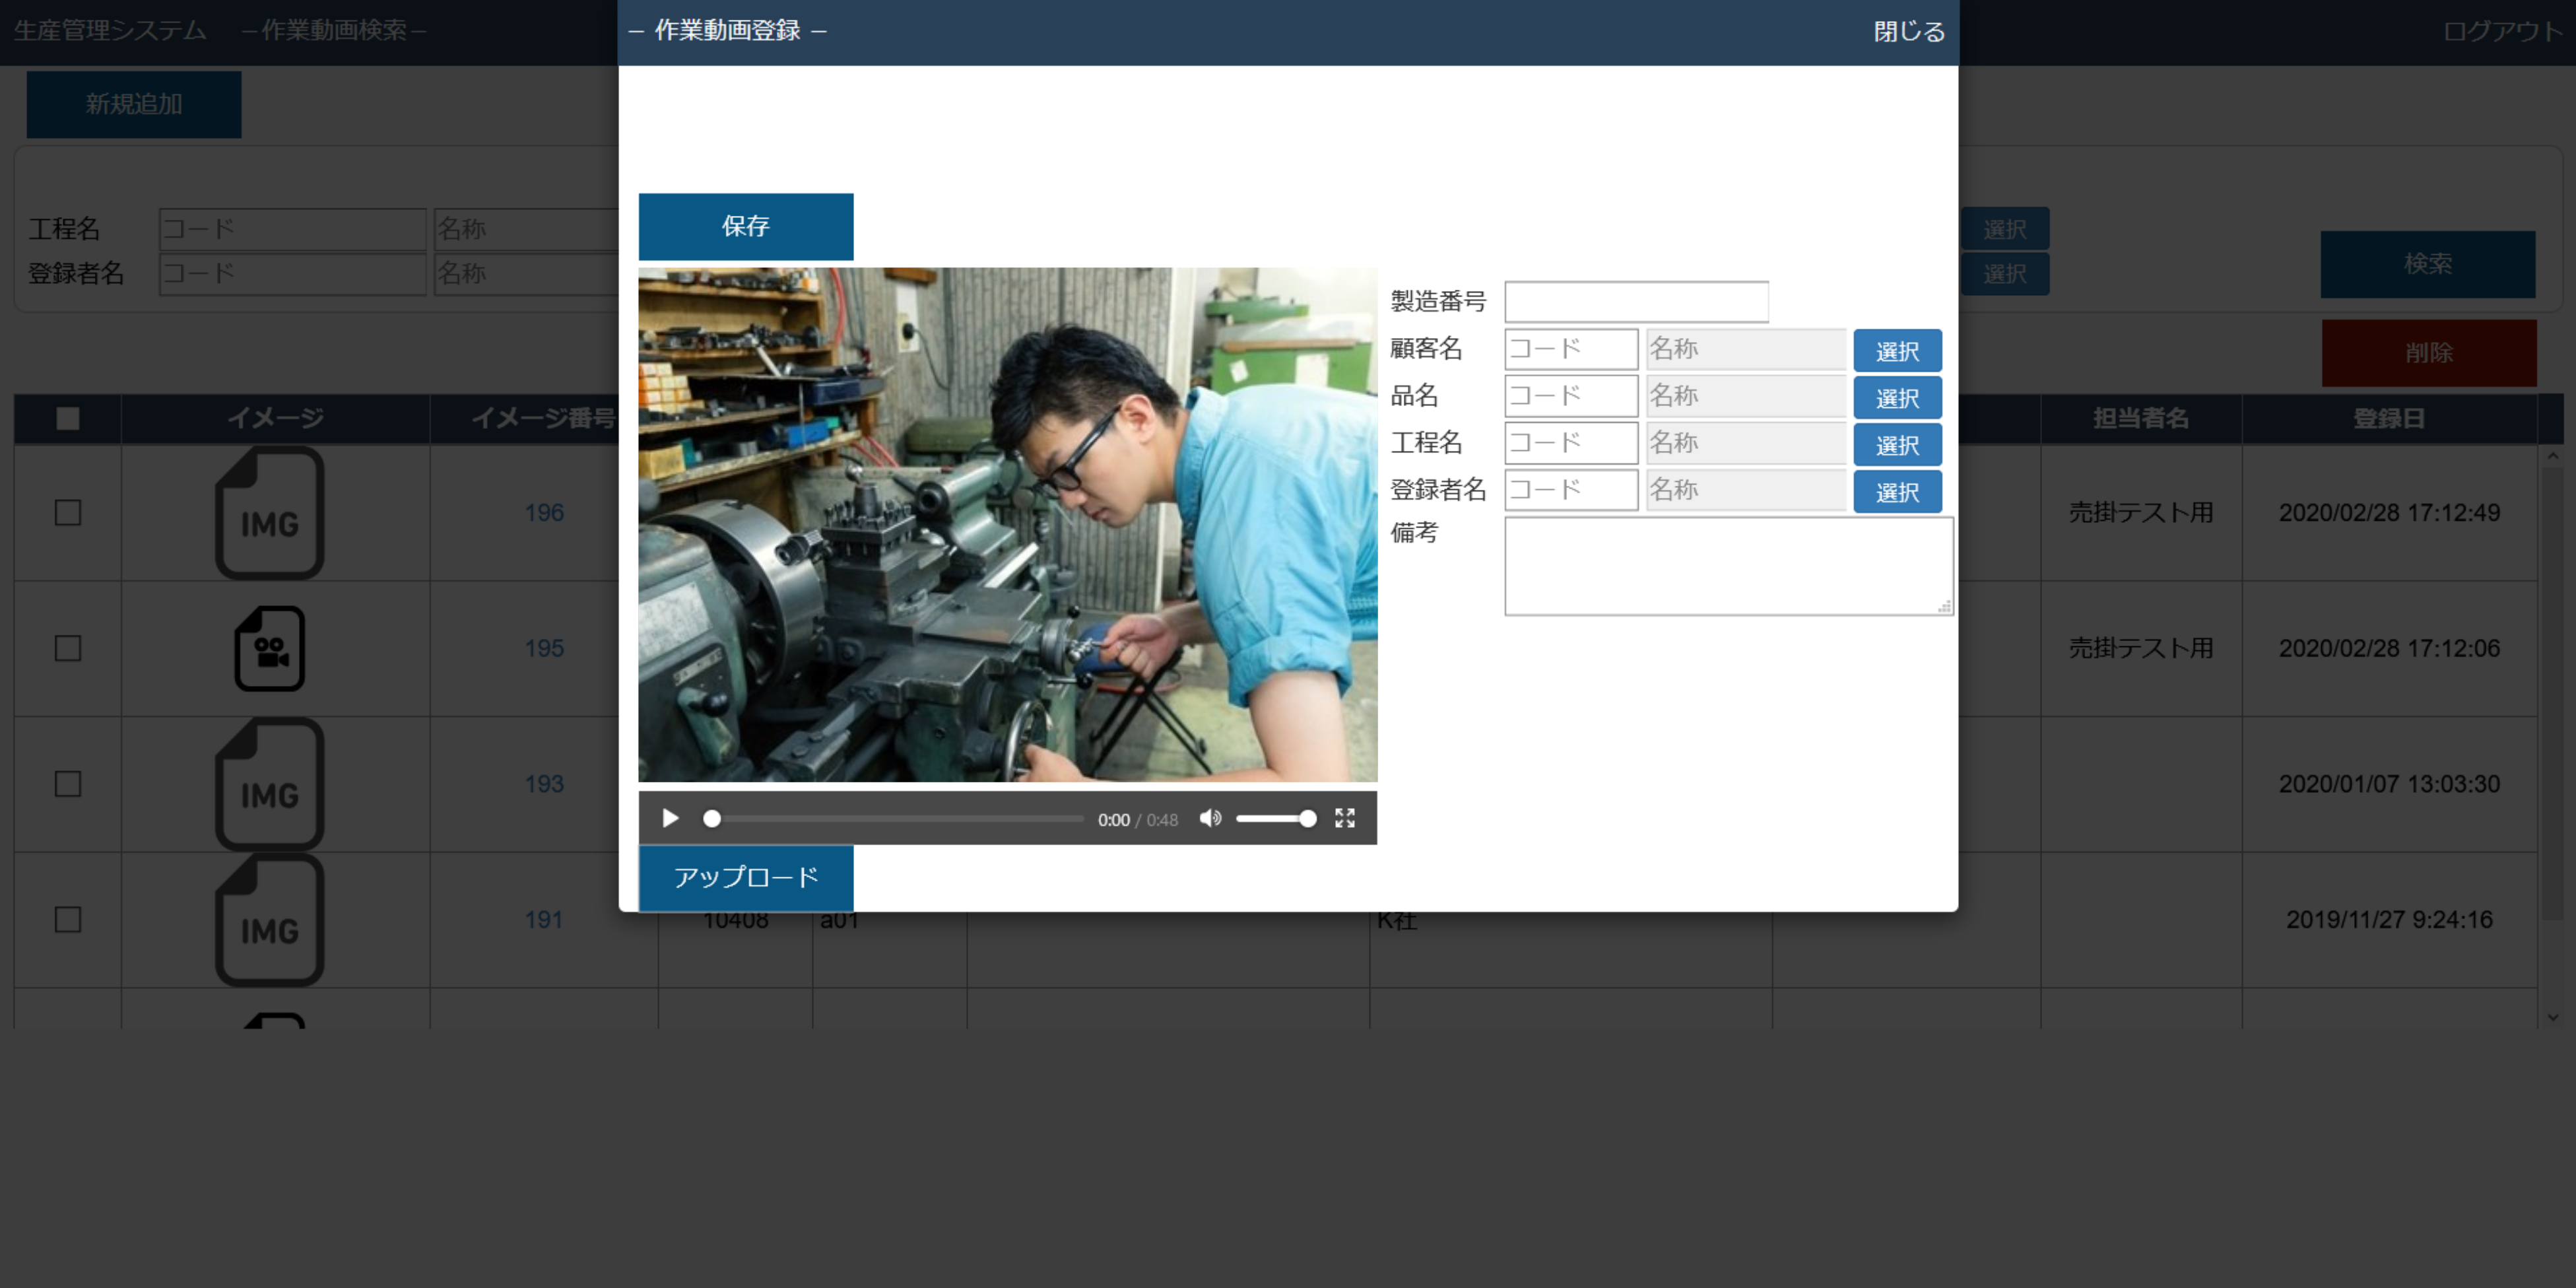Viewport: 2576px width, 1288px height.
Task: Play the work video
Action: point(670,819)
